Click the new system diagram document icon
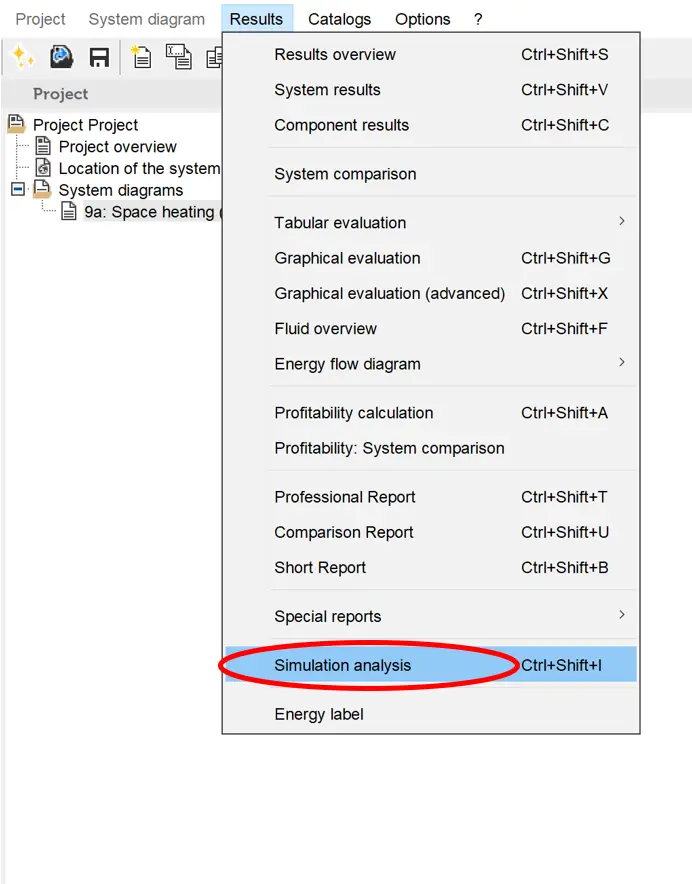The width and height of the screenshot is (692, 884). [141, 58]
